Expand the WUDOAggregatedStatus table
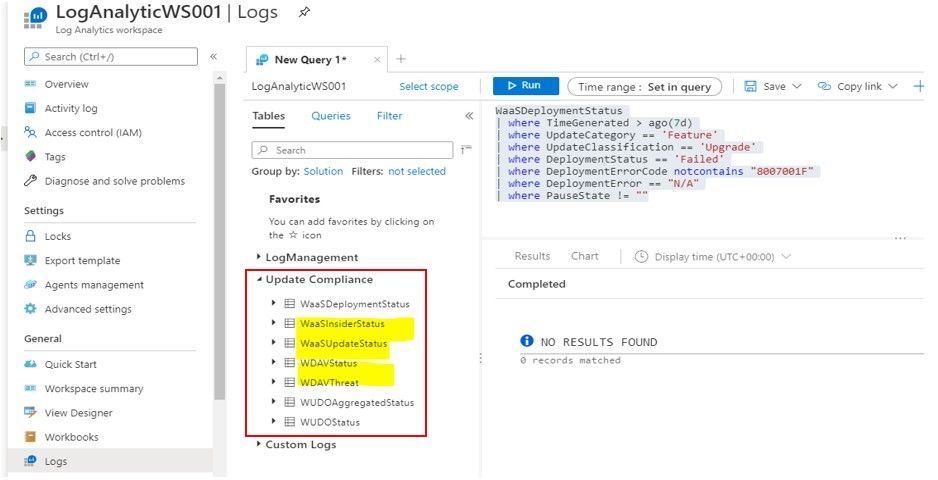This screenshot has width=938, height=480. (x=273, y=402)
